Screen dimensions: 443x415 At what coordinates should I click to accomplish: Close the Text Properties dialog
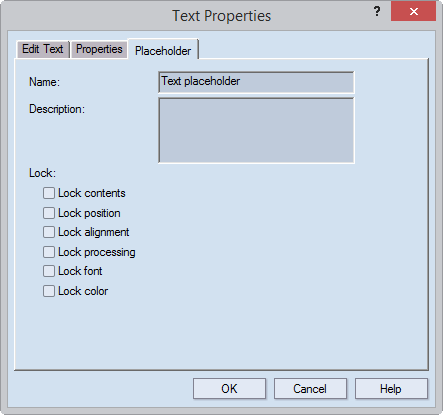[413, 12]
